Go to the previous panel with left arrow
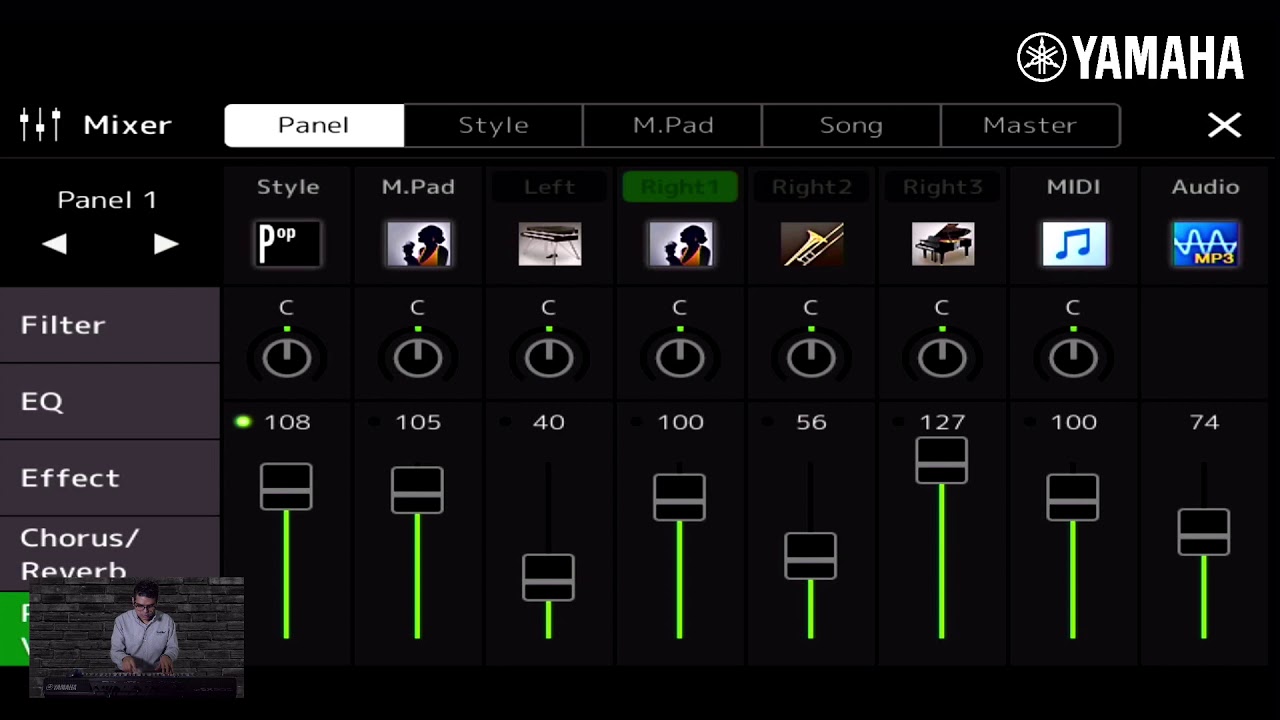Viewport: 1280px width, 720px height. (x=54, y=244)
